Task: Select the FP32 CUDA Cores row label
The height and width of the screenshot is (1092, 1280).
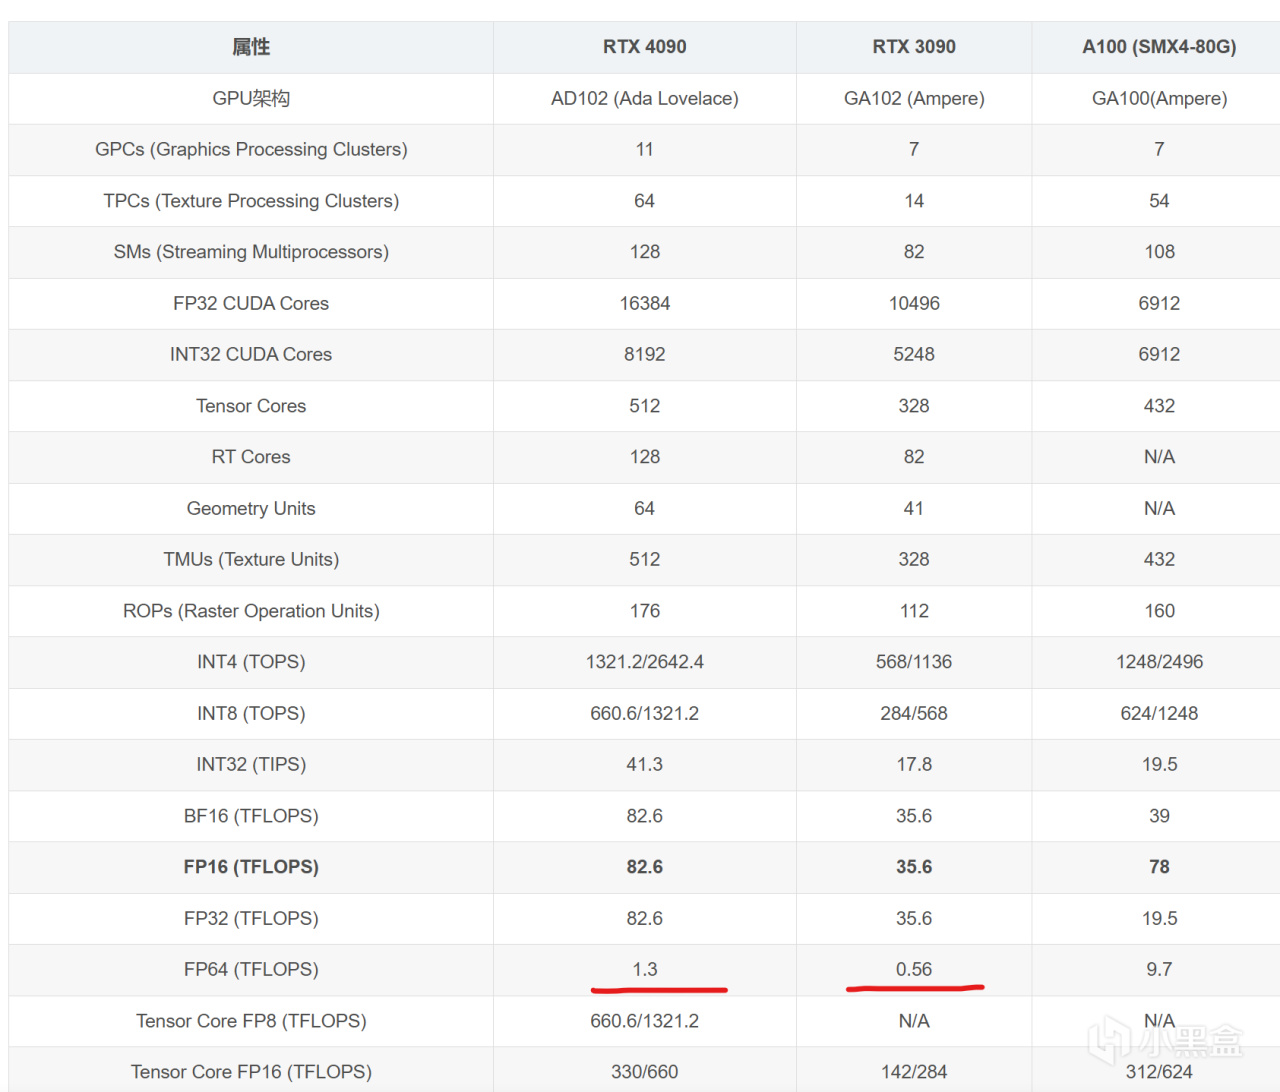Action: pyautogui.click(x=251, y=303)
